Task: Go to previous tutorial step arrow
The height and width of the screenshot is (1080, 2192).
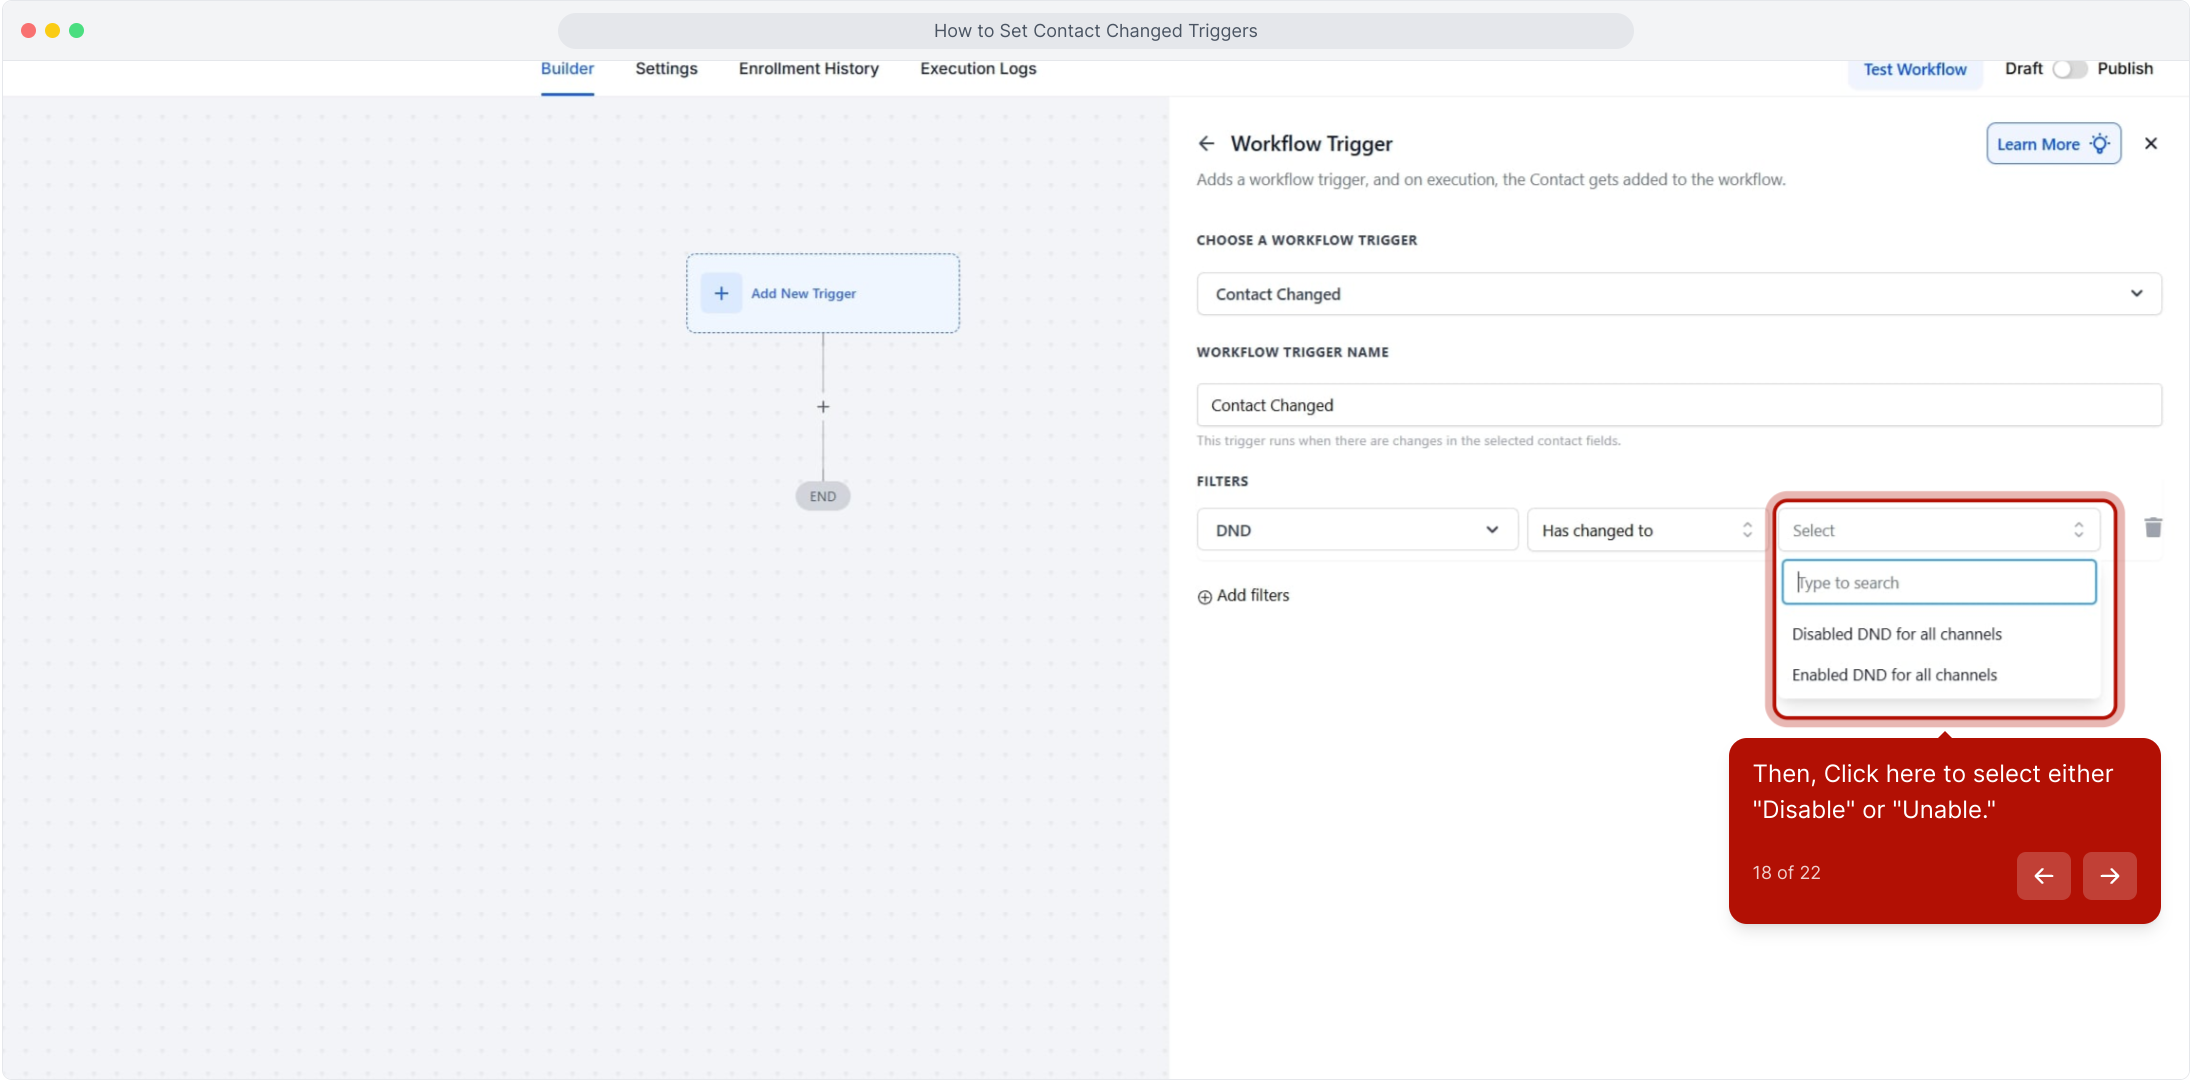Action: click(2043, 876)
